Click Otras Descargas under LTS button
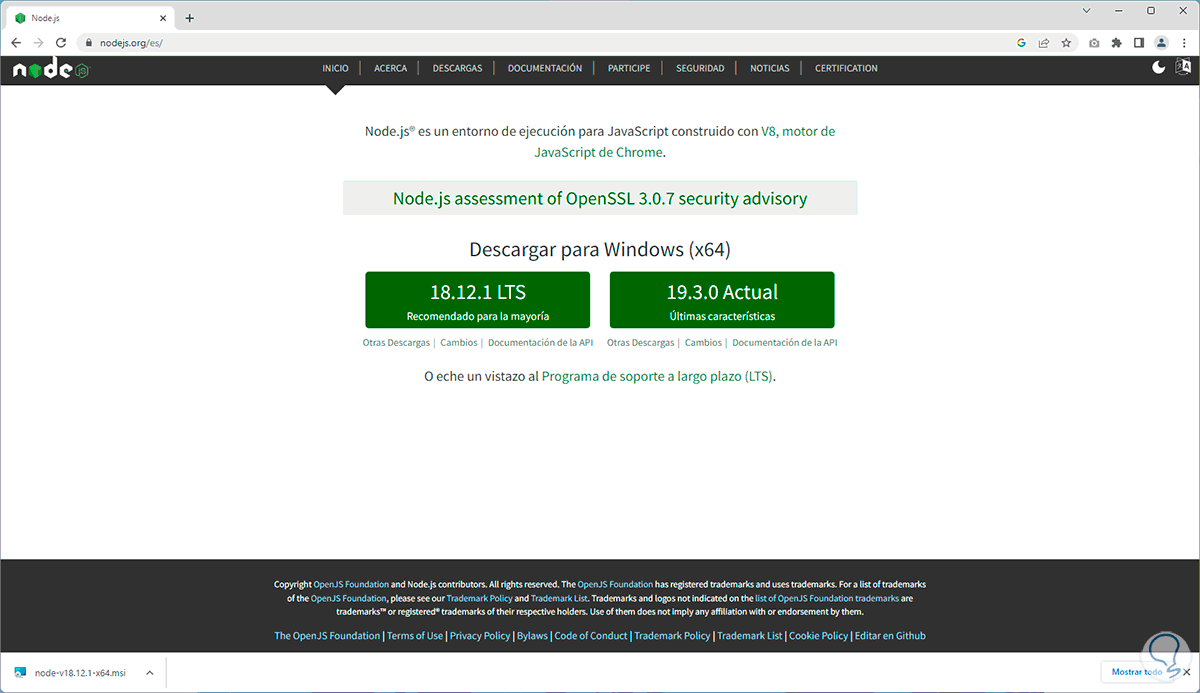This screenshot has height=693, width=1200. 396,342
